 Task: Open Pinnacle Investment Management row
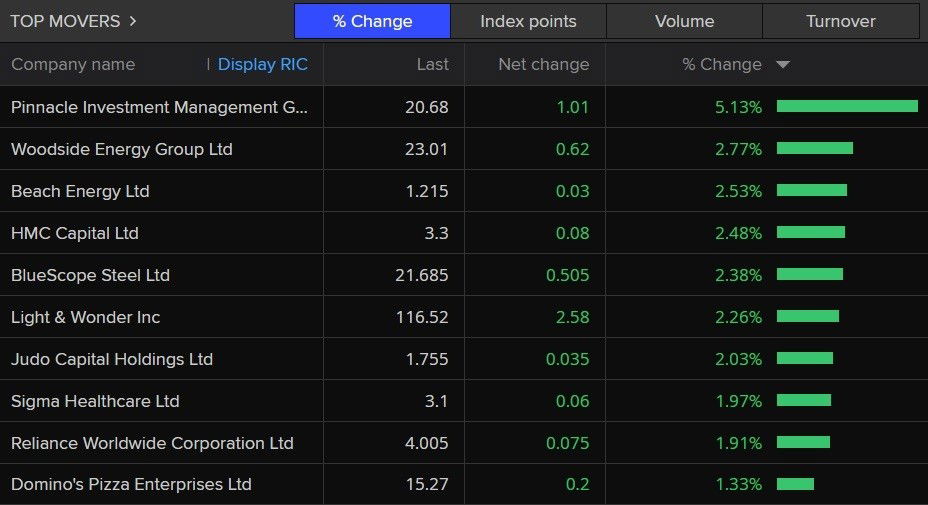[160, 107]
